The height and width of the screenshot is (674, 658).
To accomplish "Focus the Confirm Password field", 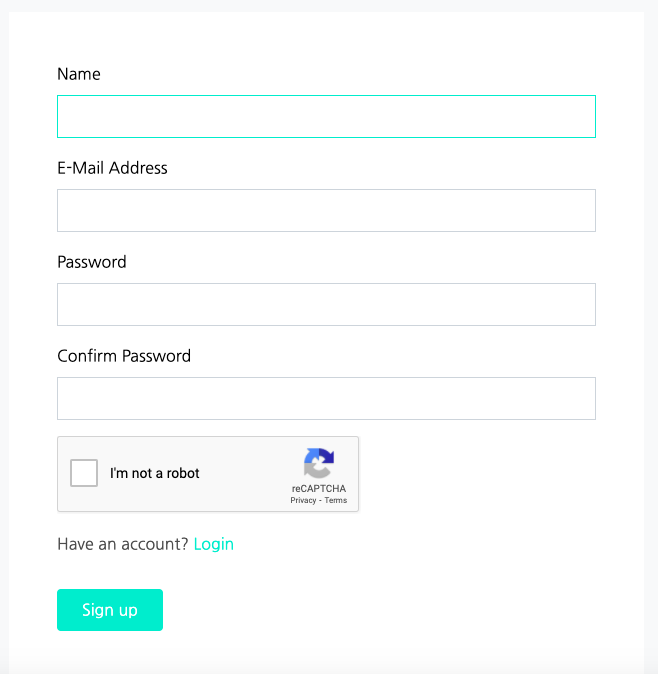I will point(326,398).
